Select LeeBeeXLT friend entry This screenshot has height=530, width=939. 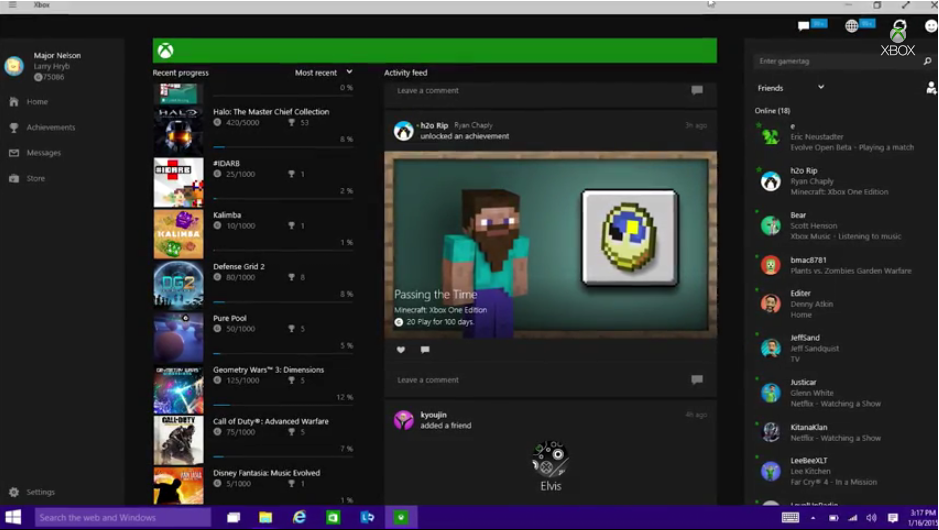point(838,471)
